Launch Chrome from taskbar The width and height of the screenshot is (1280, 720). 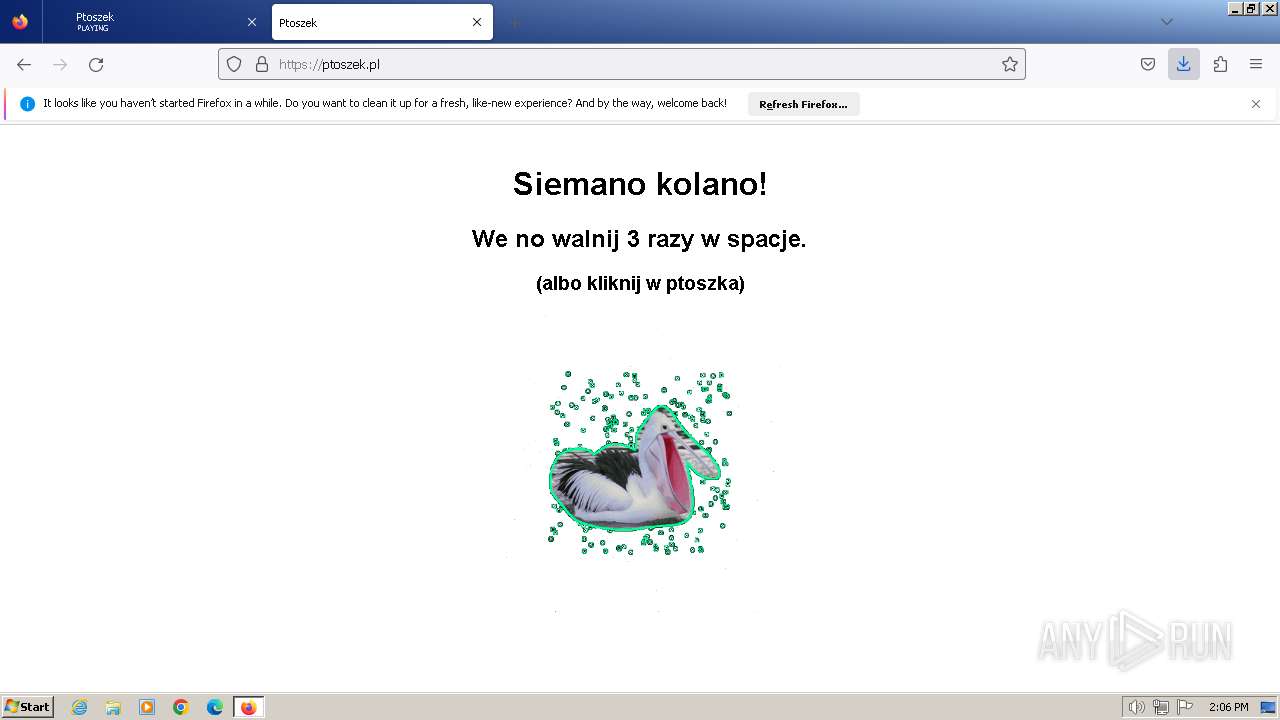(181, 707)
